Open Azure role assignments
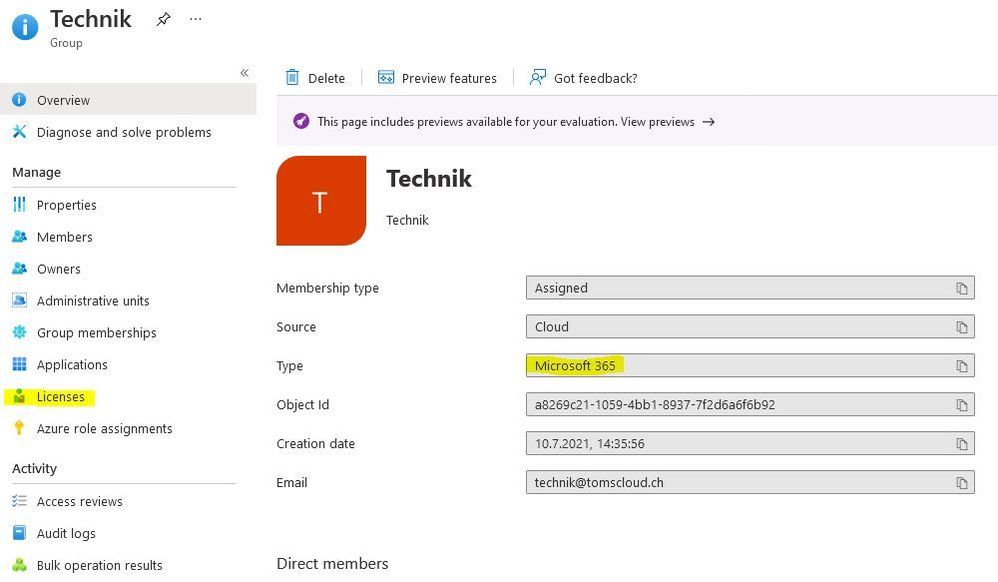Screen dimensions: 998x582 104,429
